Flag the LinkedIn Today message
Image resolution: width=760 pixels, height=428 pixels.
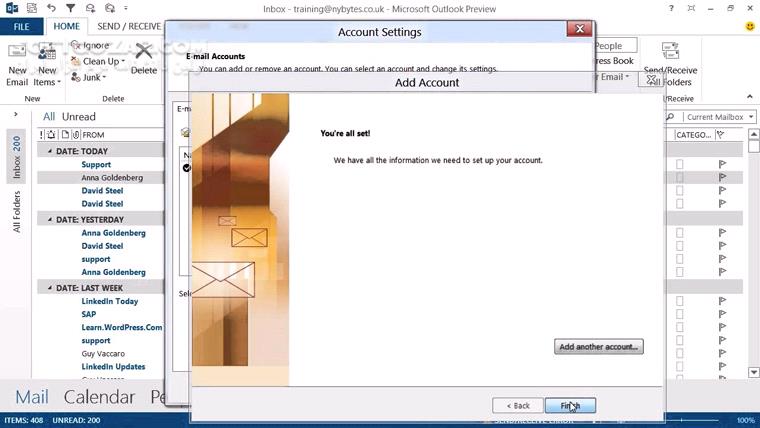pyautogui.click(x=722, y=301)
